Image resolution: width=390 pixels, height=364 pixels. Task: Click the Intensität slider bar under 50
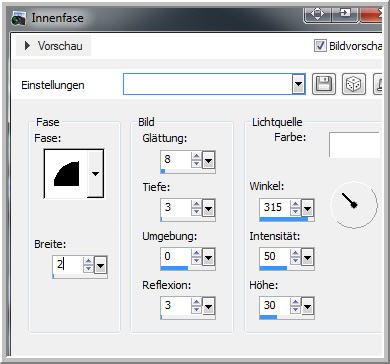click(x=287, y=268)
